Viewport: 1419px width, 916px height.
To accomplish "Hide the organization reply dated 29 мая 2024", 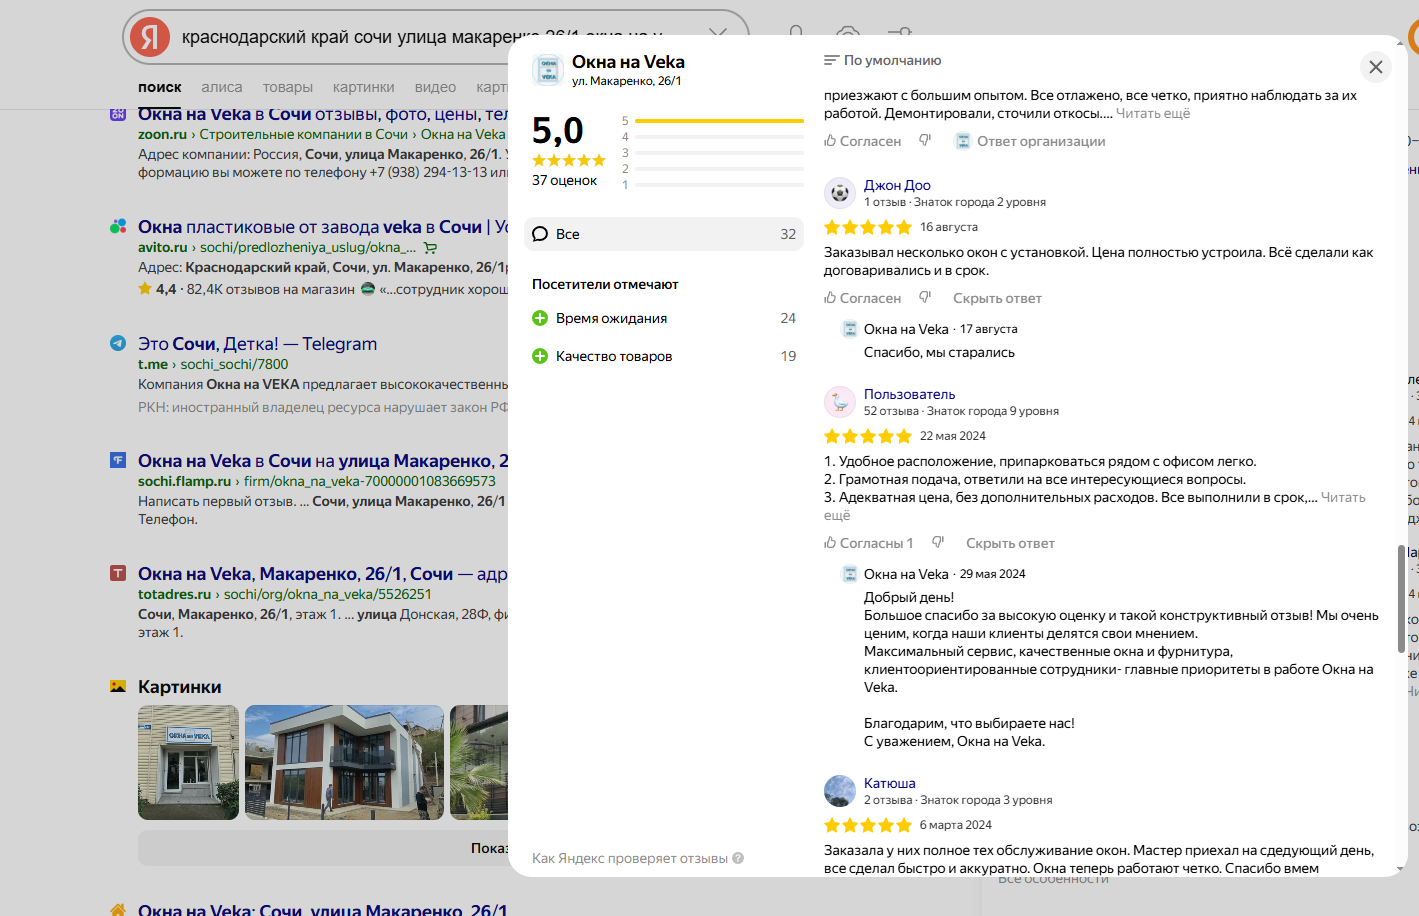I will pos(1009,543).
